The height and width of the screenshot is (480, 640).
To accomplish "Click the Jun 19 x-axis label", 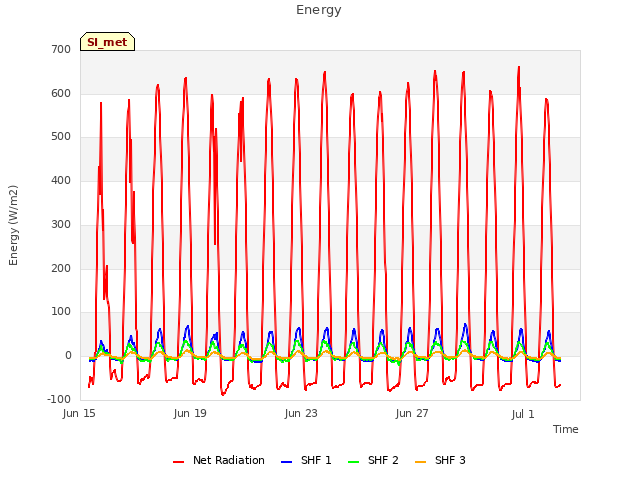I will [190, 413].
